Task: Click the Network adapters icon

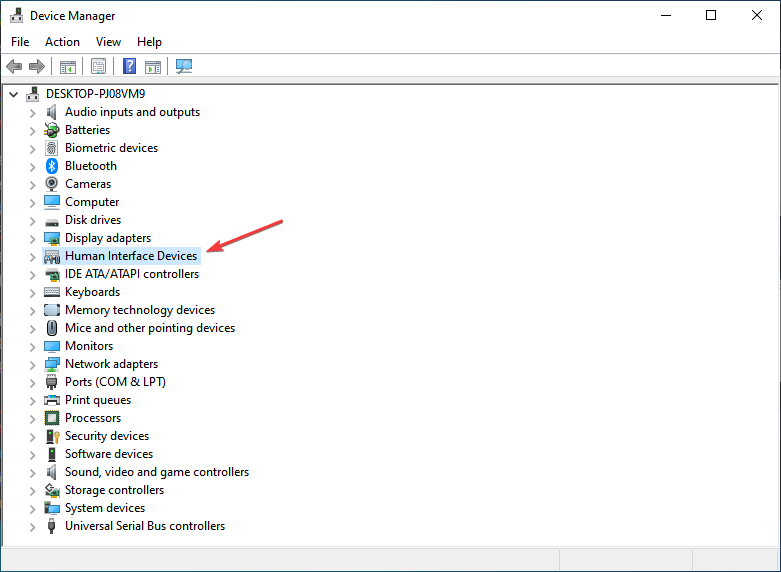Action: pyautogui.click(x=52, y=364)
